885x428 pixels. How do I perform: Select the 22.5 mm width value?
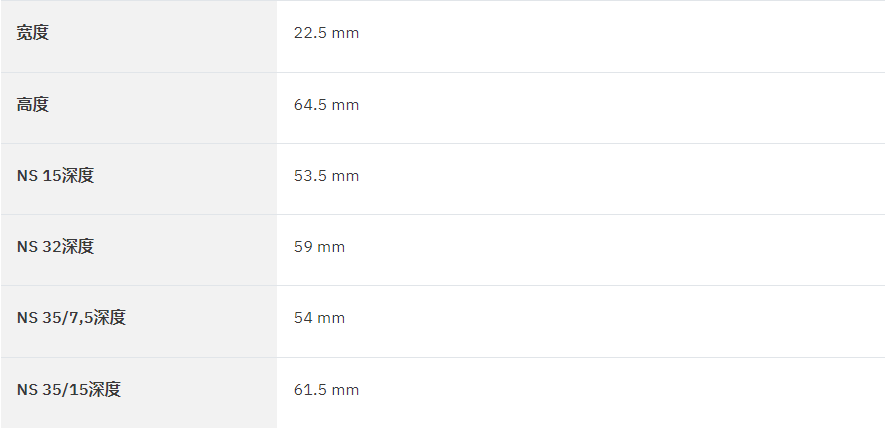[326, 33]
